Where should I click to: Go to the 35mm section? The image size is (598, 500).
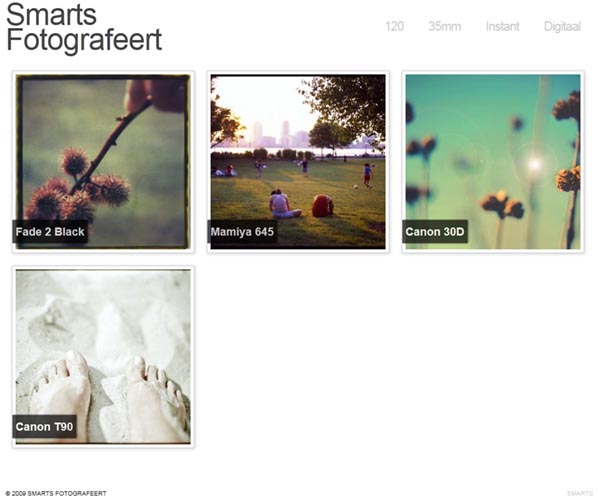pos(445,26)
